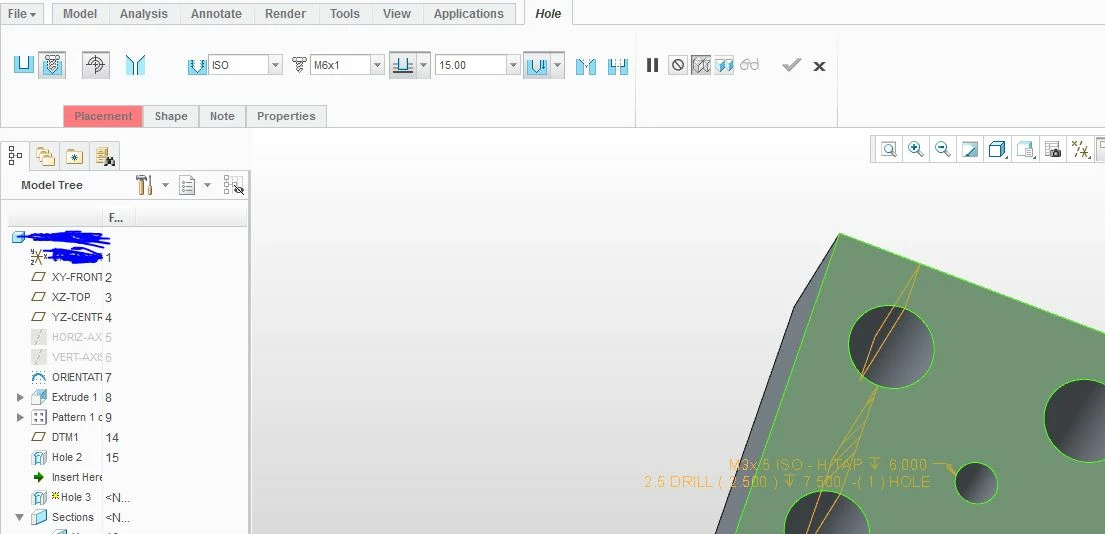The height and width of the screenshot is (534, 1105).
Task: Expand the Pattern 1 feature
Action: tap(20, 417)
